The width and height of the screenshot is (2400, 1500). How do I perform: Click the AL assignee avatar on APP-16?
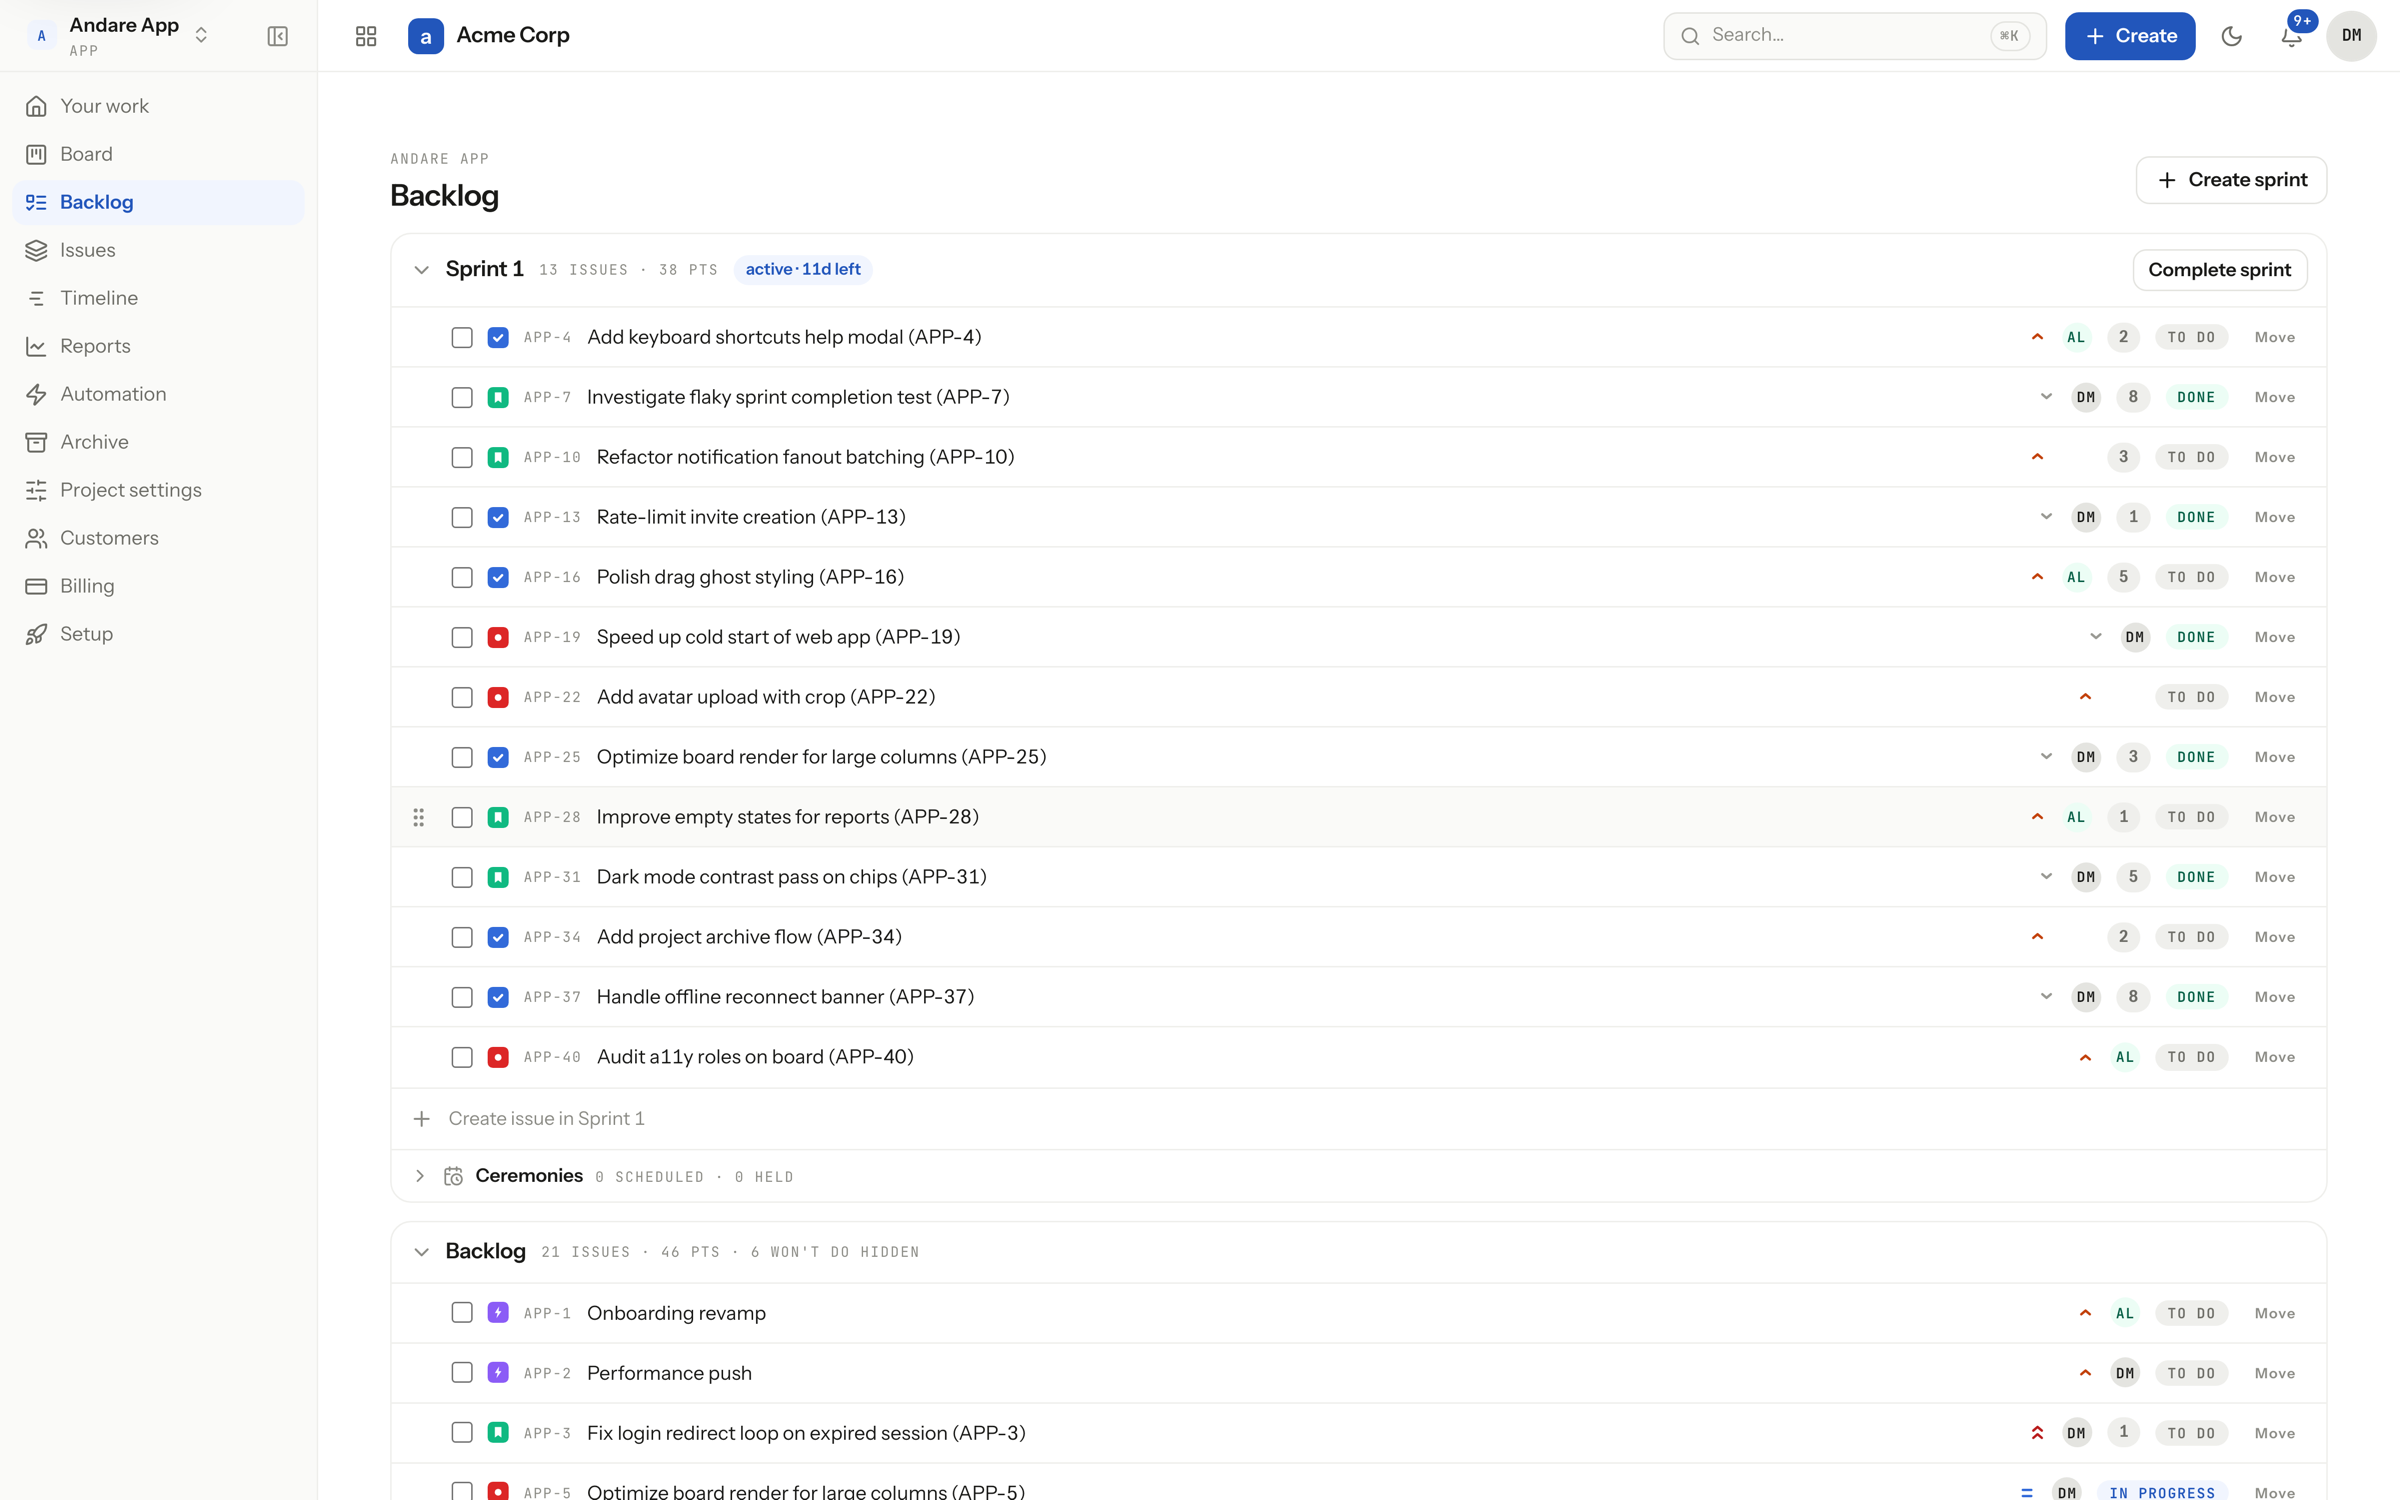2076,577
